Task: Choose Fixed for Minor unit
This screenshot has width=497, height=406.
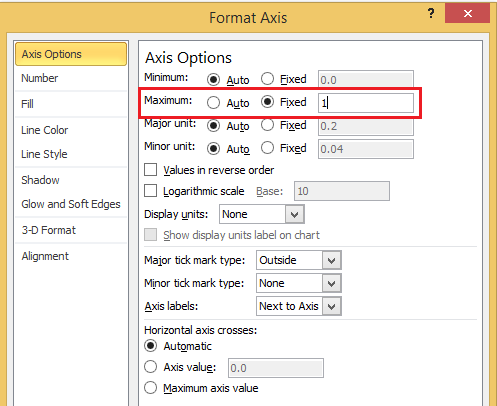Action: pyautogui.click(x=267, y=148)
